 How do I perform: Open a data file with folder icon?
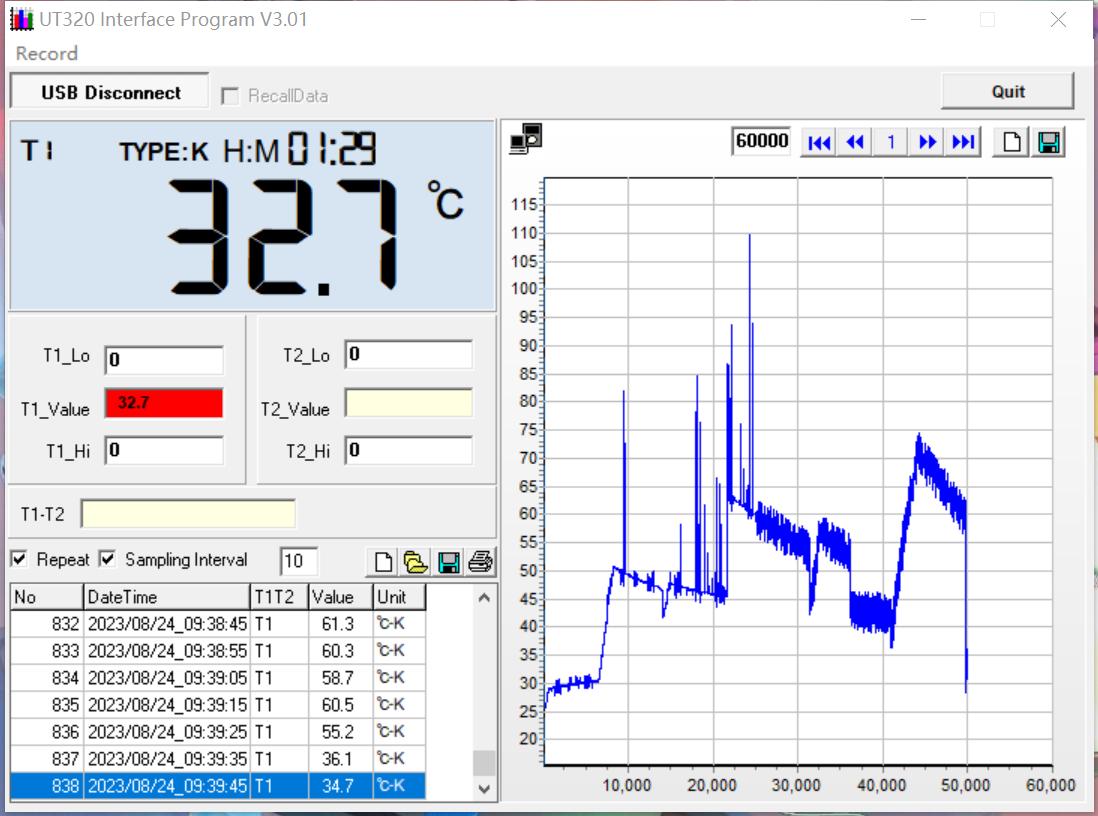415,562
